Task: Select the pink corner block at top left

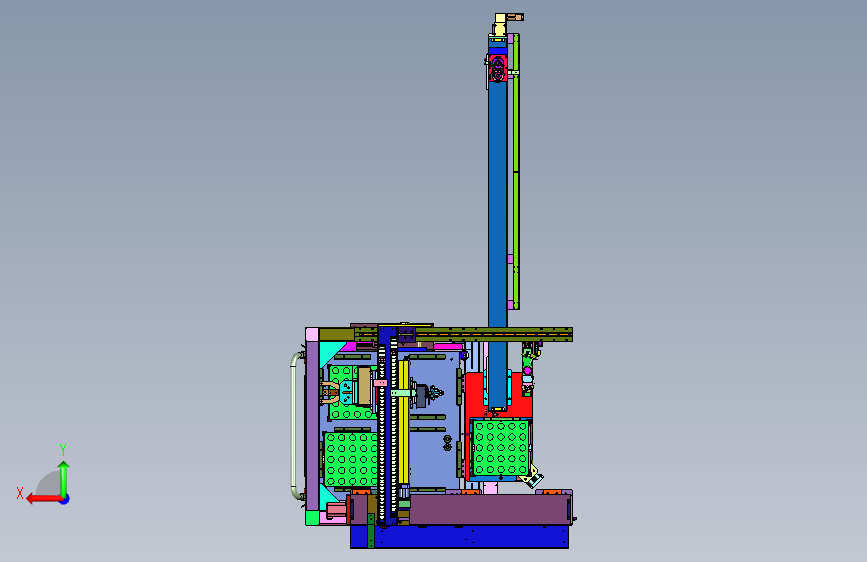Action: [x=312, y=335]
